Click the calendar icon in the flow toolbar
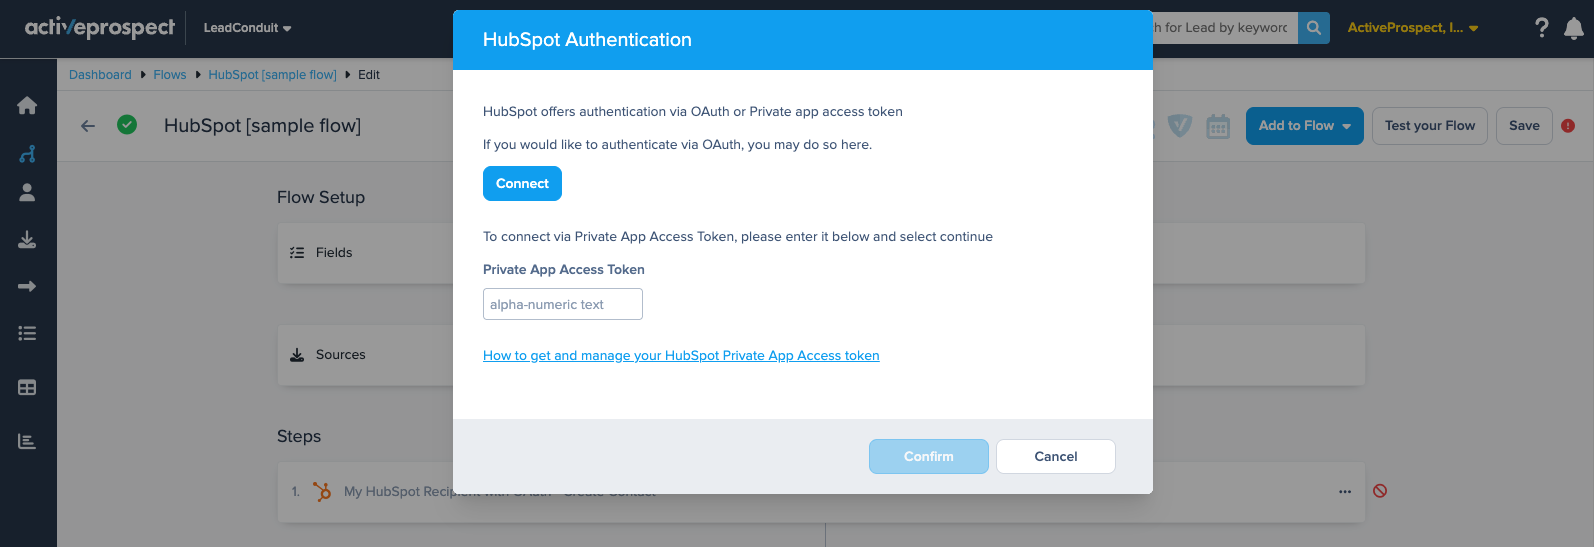 point(1217,127)
